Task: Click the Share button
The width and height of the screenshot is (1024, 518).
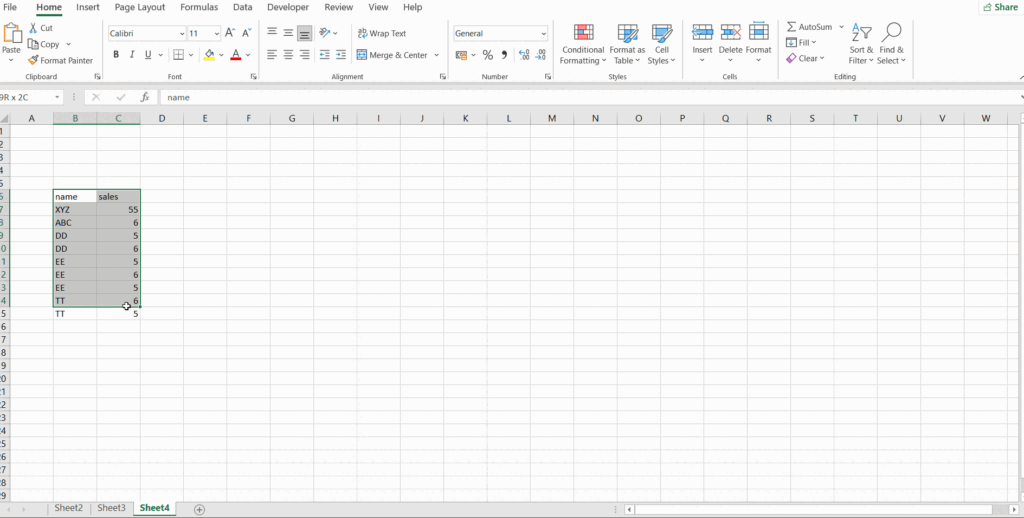Action: click(x=999, y=7)
